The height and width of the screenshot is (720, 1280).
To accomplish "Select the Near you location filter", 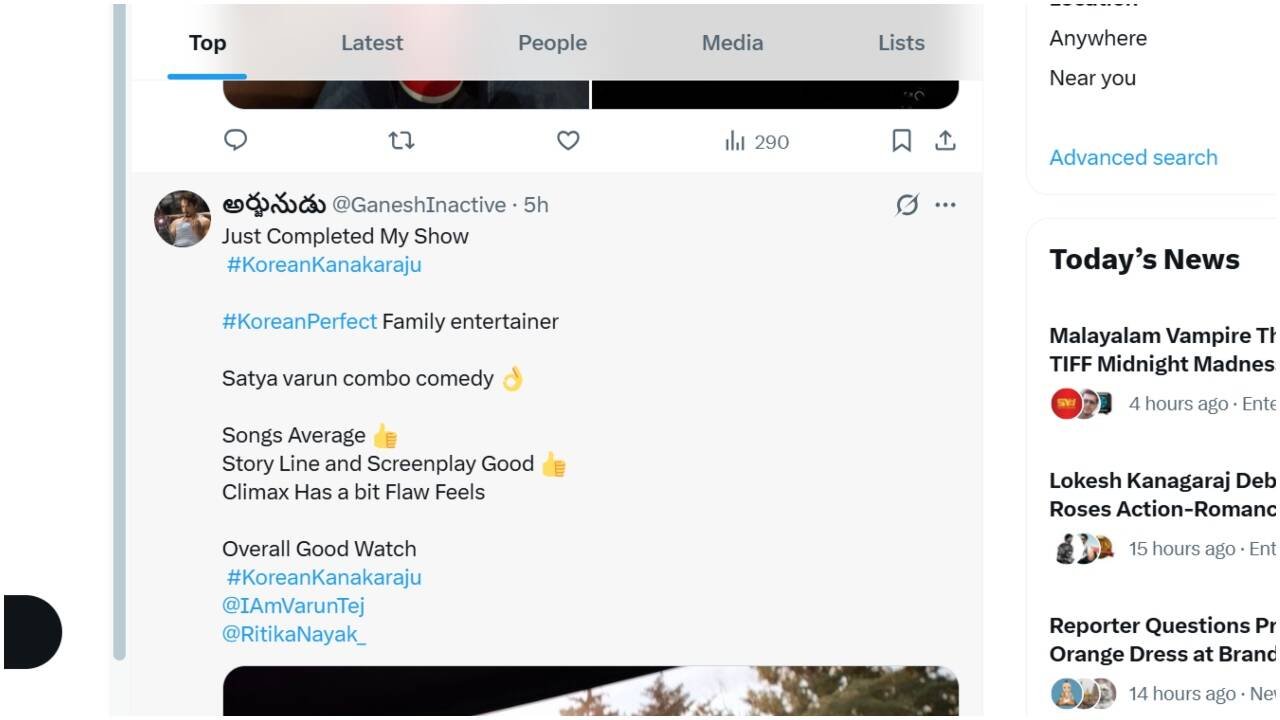I will [x=1092, y=78].
